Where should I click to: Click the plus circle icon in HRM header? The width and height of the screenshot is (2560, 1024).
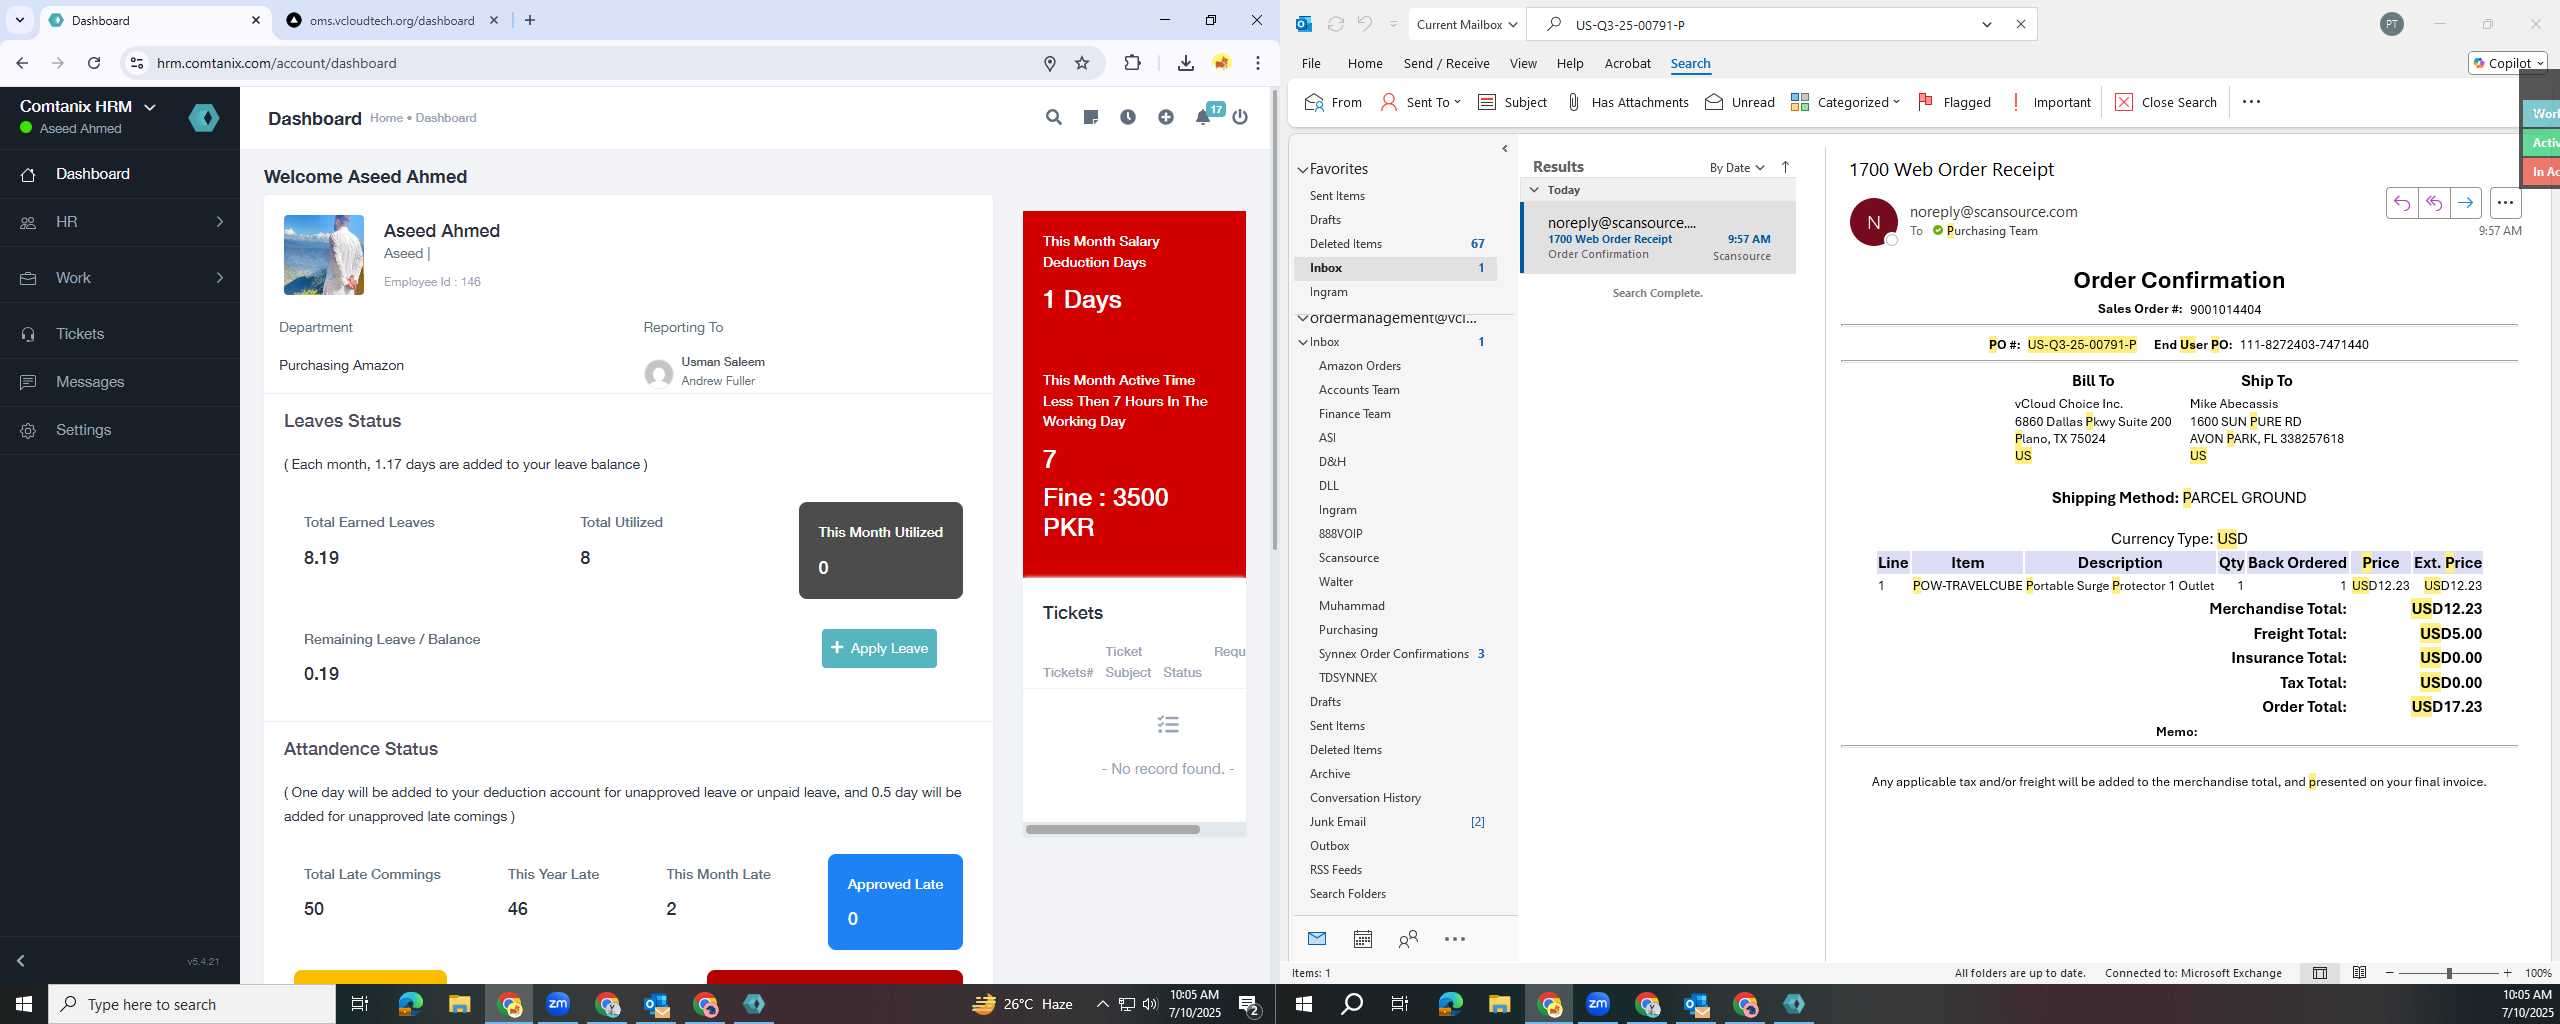click(x=1166, y=117)
